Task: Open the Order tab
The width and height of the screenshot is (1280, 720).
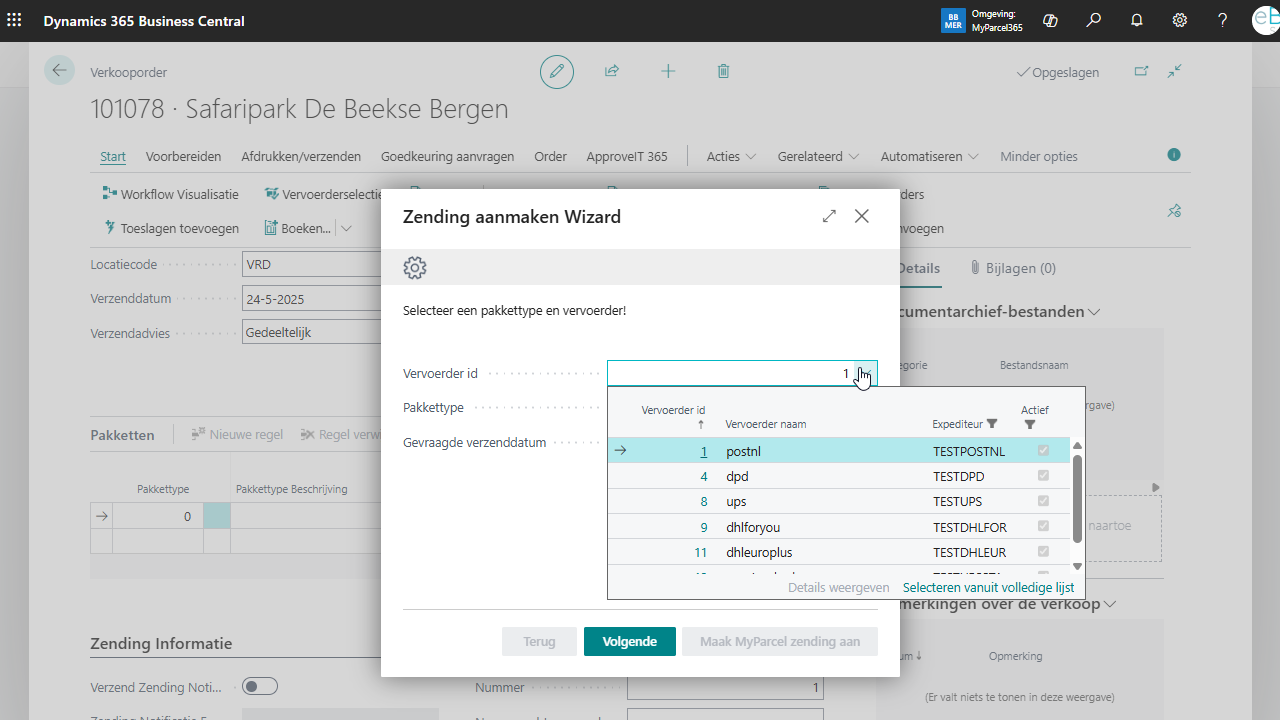Action: pos(550,156)
